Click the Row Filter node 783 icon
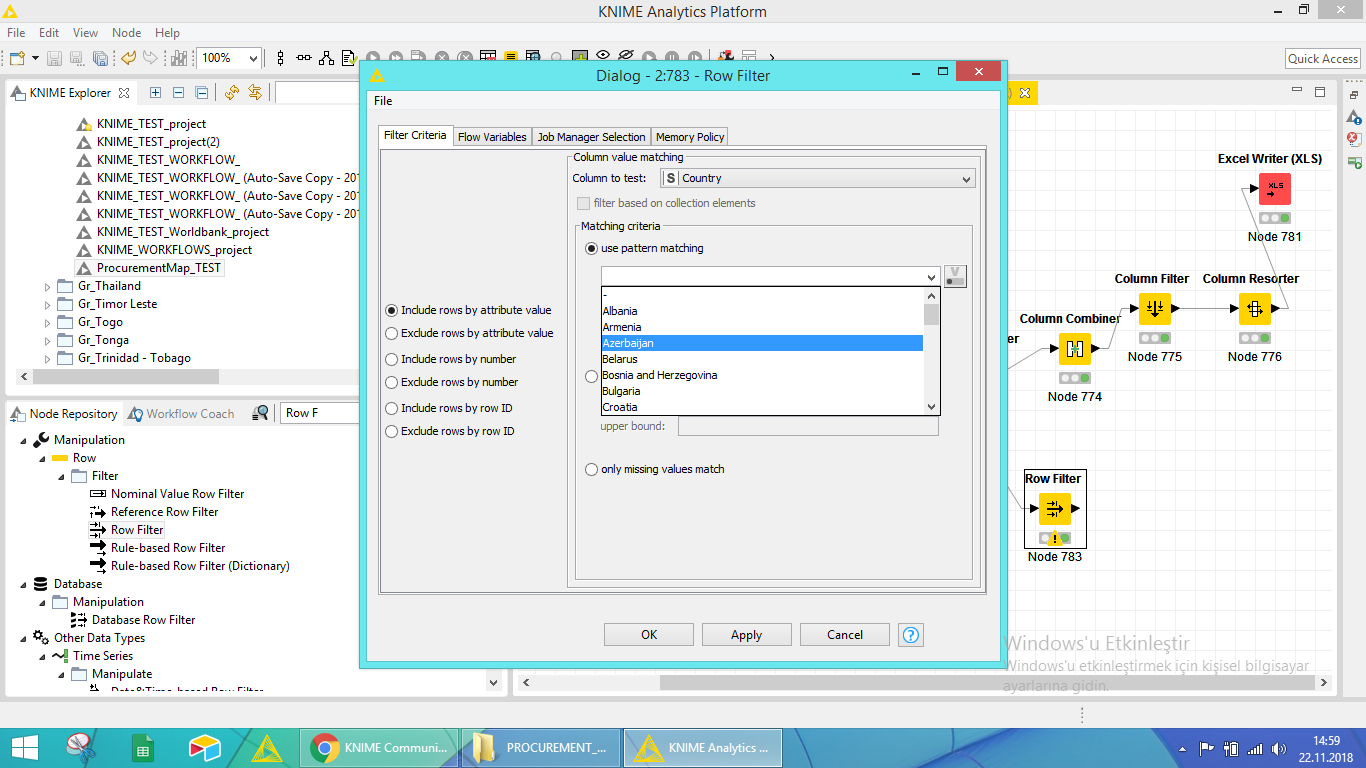Viewport: 1366px width, 768px height. [x=1054, y=509]
